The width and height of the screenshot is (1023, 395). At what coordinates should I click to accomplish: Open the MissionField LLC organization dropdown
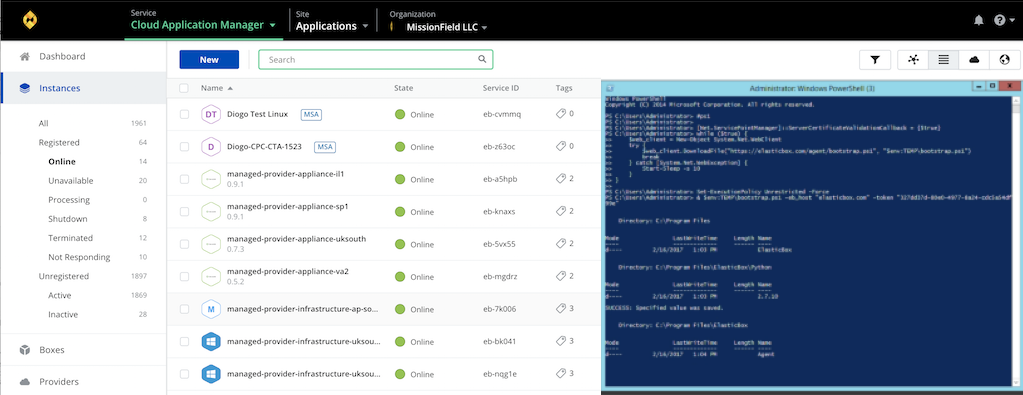[x=447, y=27]
